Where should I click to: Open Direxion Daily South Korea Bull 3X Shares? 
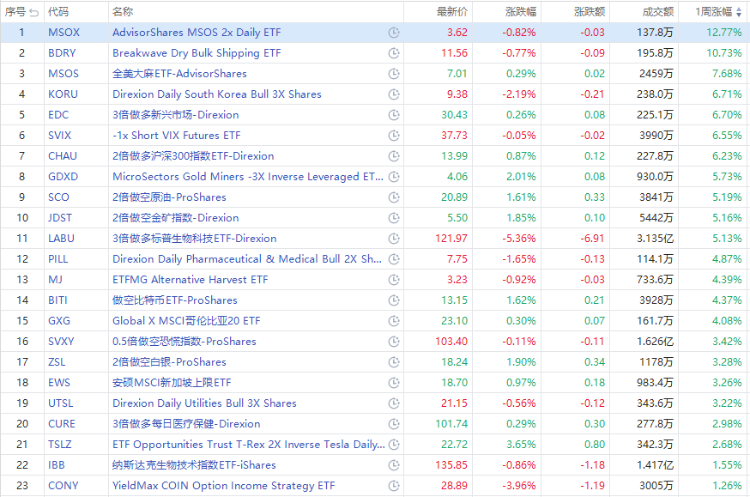pyautogui.click(x=217, y=94)
